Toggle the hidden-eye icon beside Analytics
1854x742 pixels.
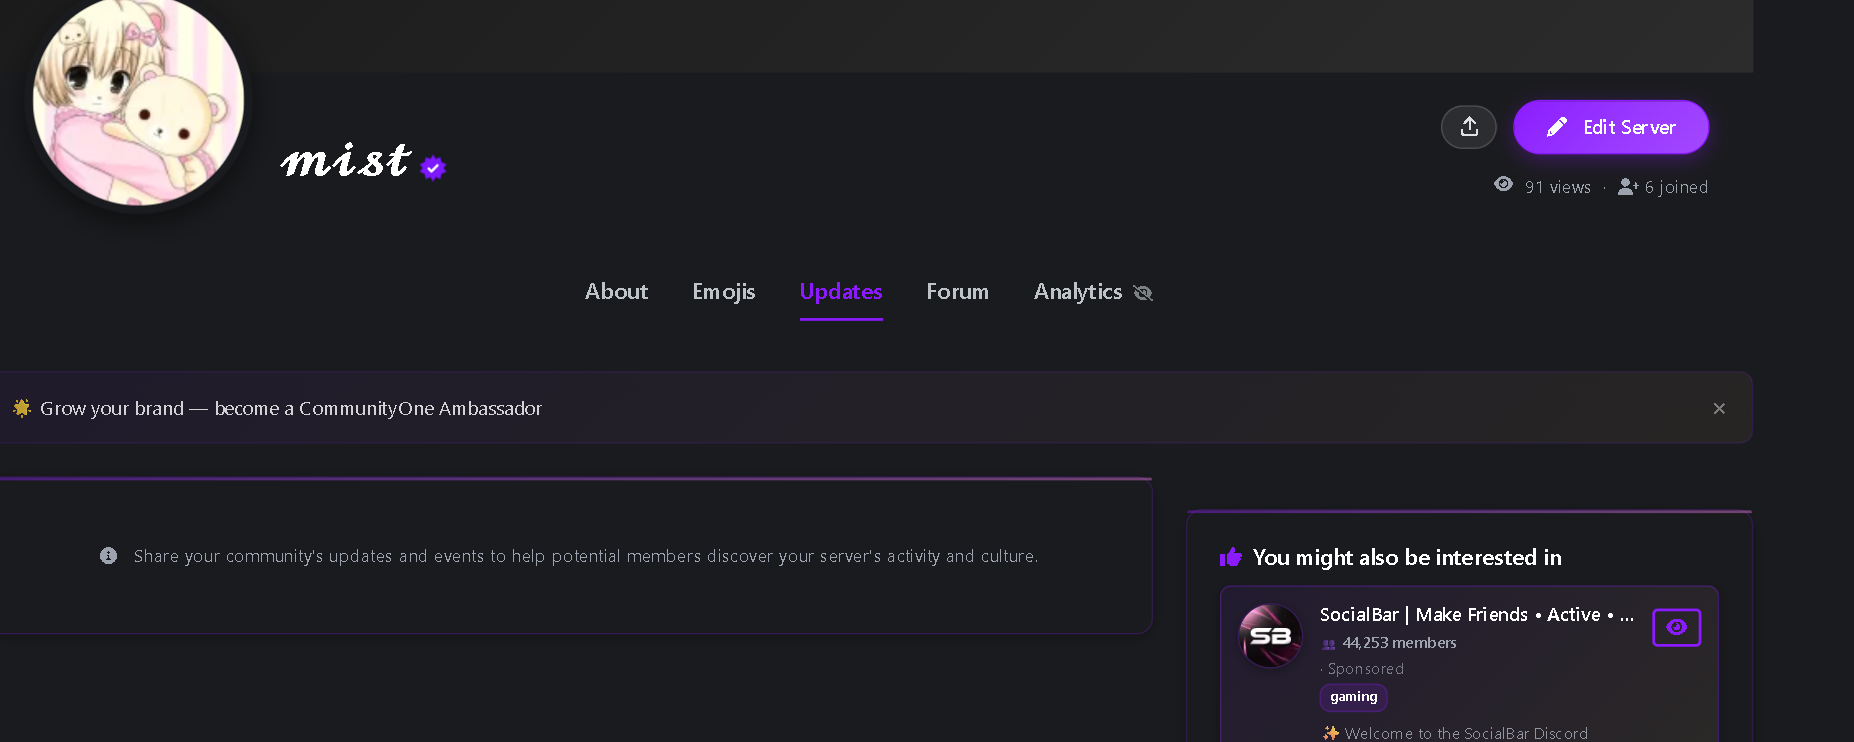tap(1143, 293)
